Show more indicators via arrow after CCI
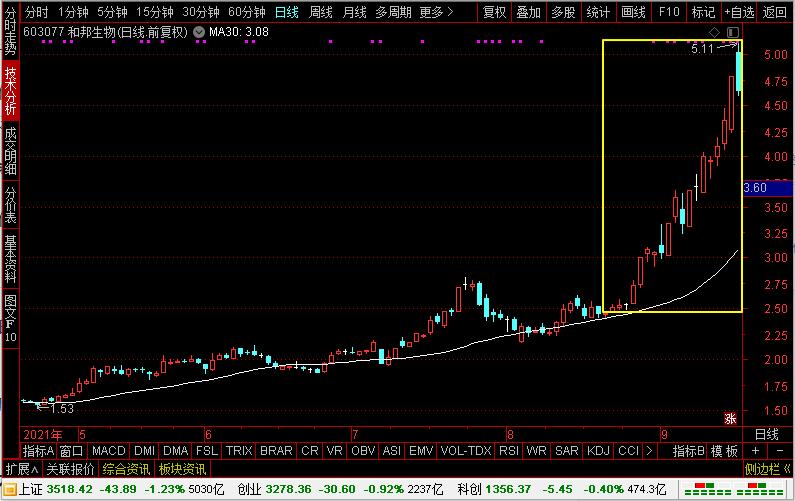Screen dimensions: 795x501 coord(649,451)
